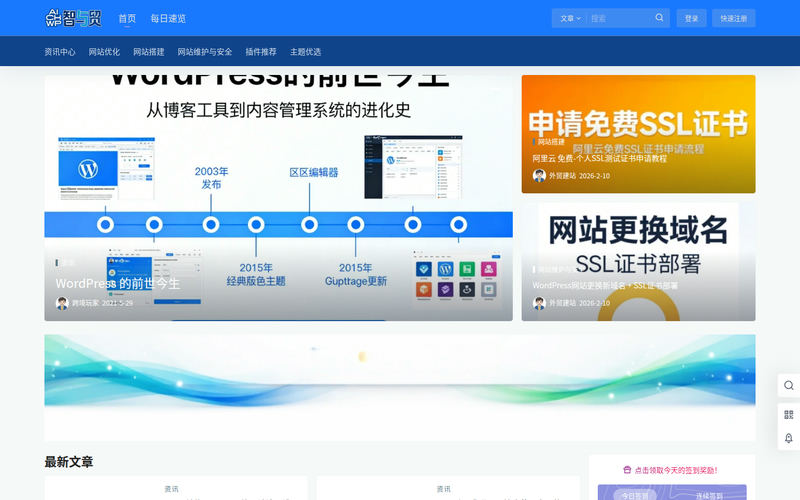Open 阿里云 免费-个人SSL测试证书申请教程 title
The height and width of the screenshot is (500, 800).
599,159
